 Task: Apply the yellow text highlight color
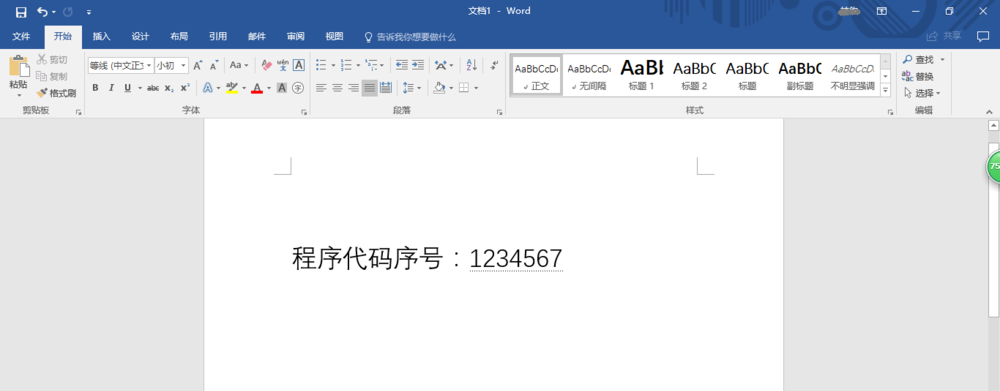[232, 87]
